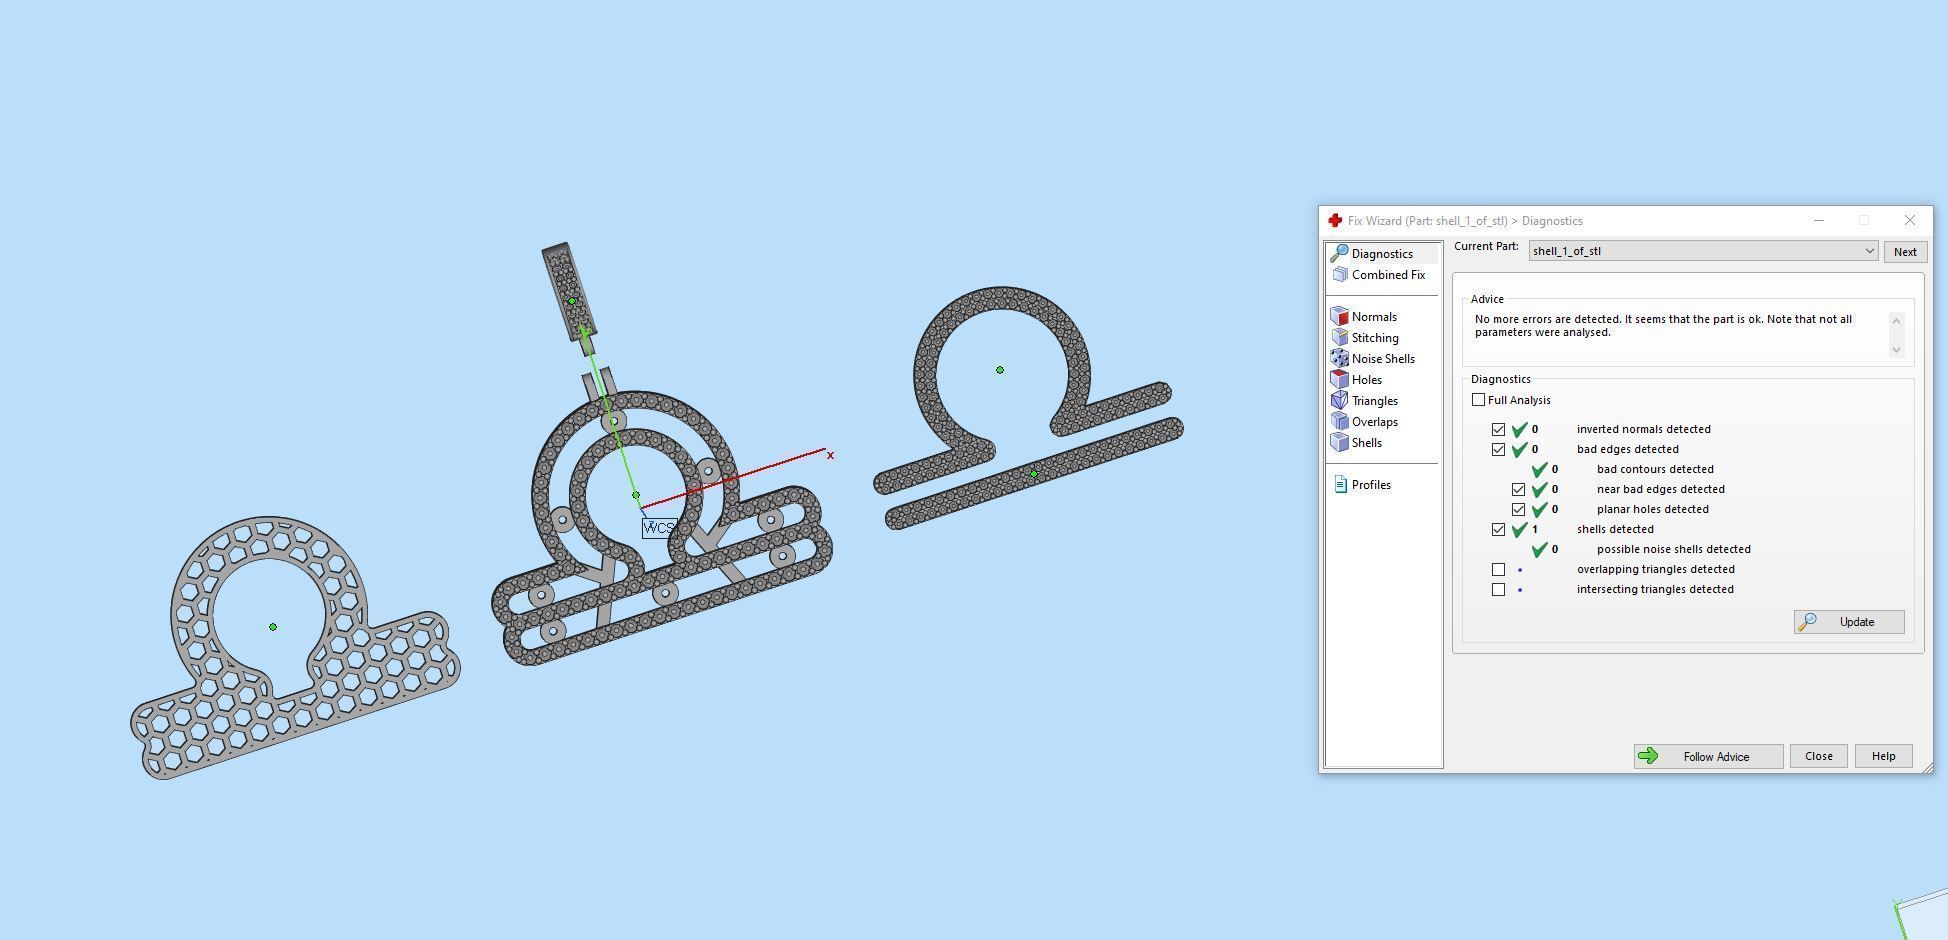Click the shells detected count "1"
This screenshot has height=940, width=1948.
(x=1535, y=529)
